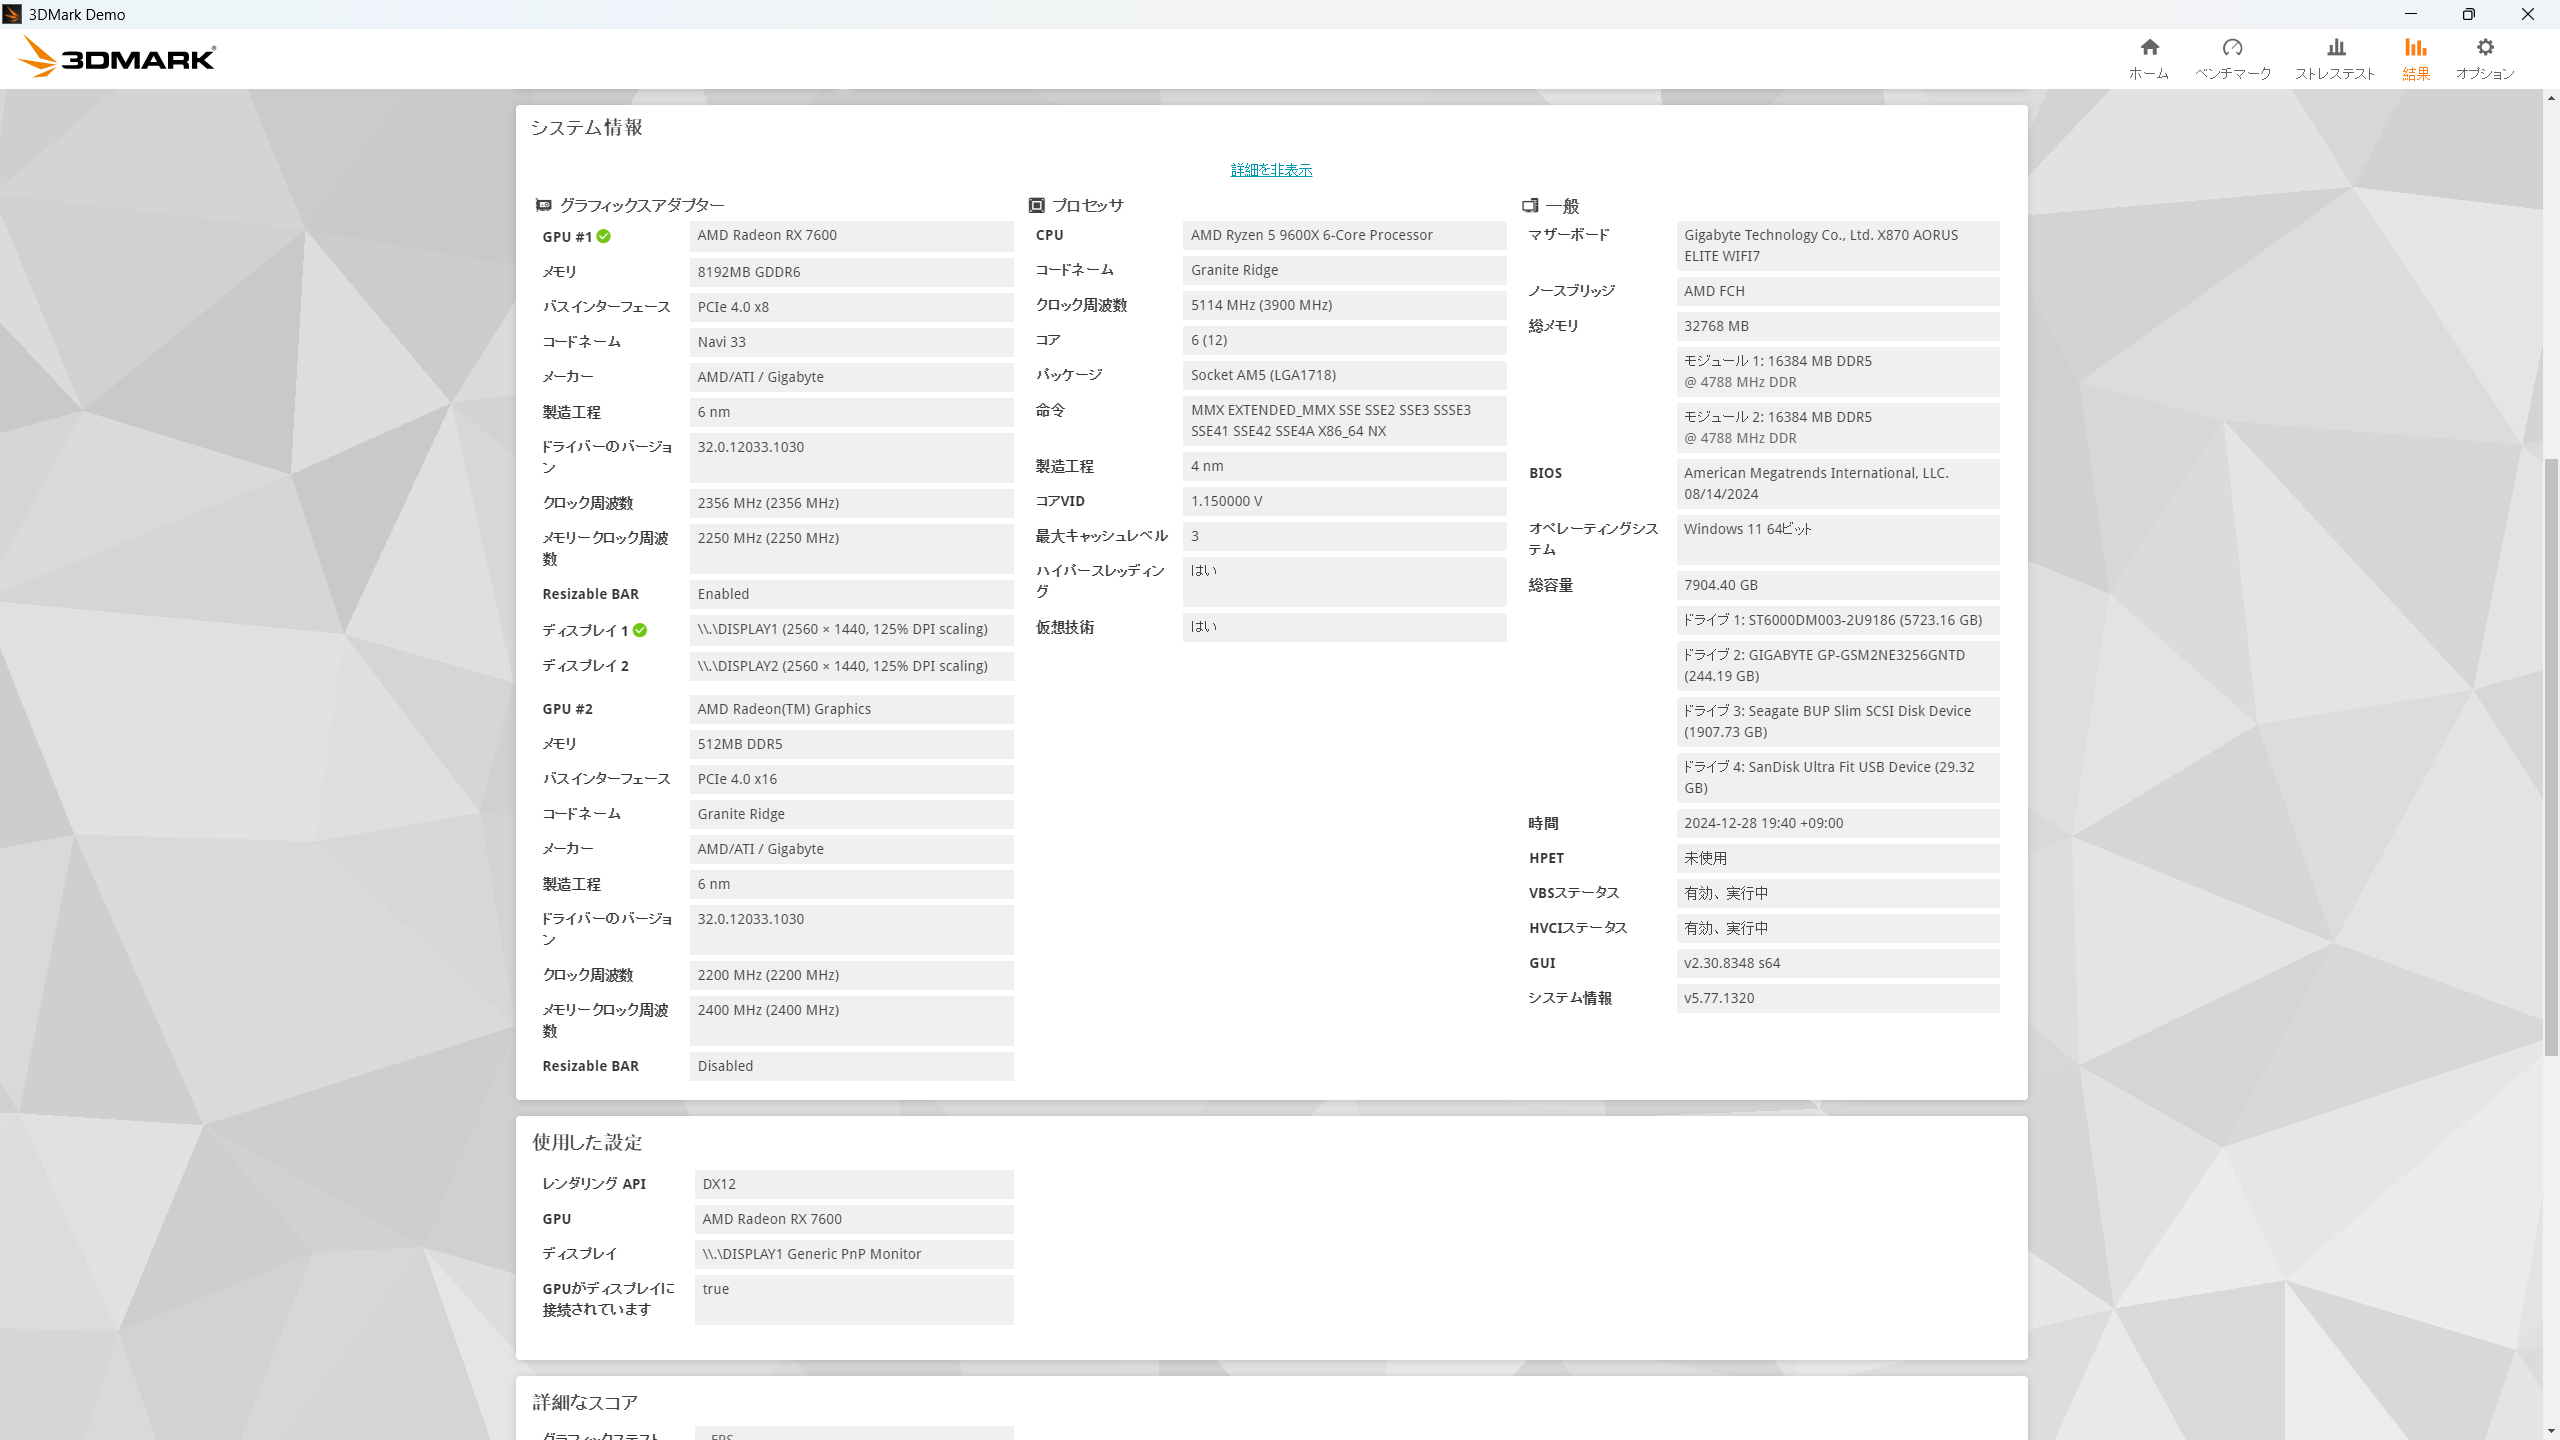Select AMD FCH northbridge value

tap(1838, 291)
